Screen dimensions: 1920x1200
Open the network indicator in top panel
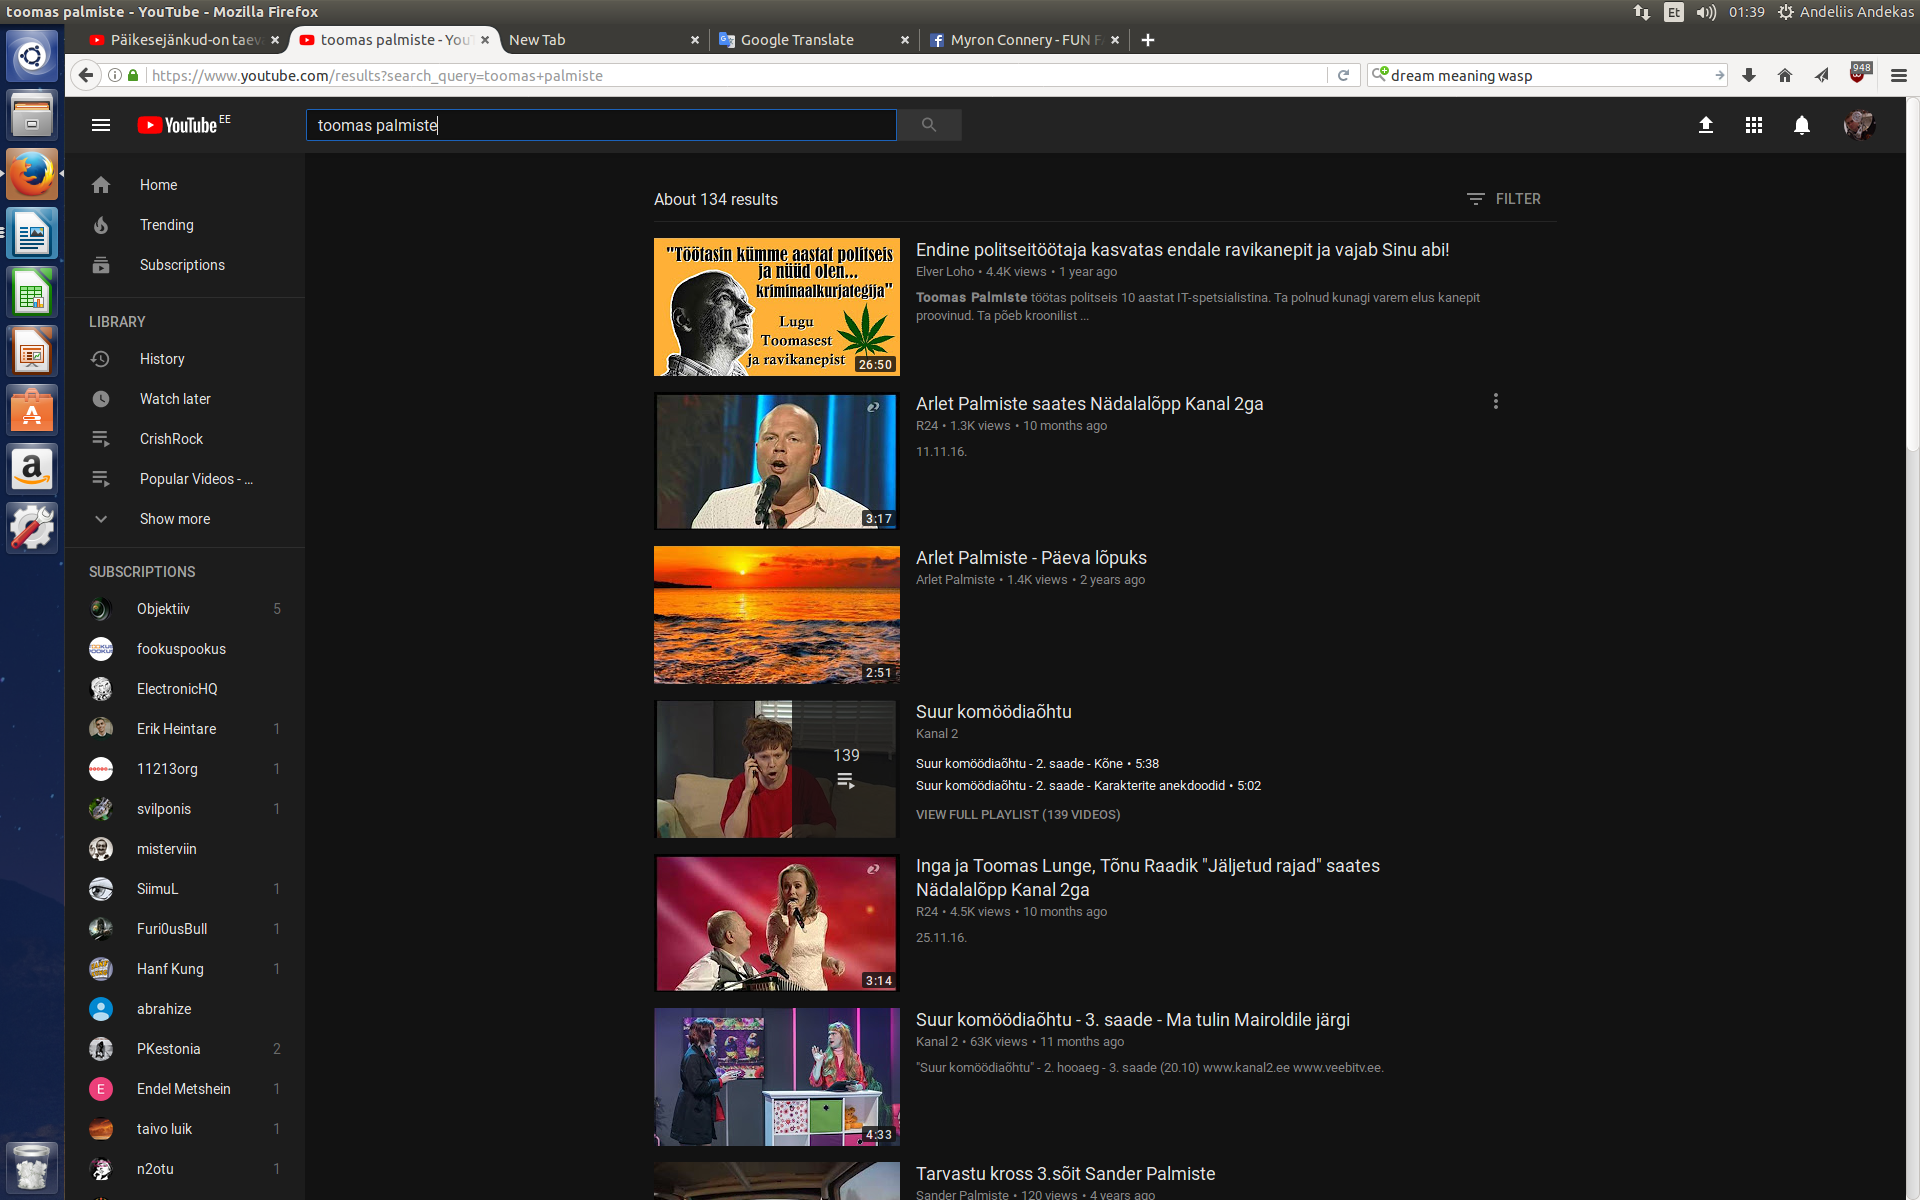point(1642,12)
